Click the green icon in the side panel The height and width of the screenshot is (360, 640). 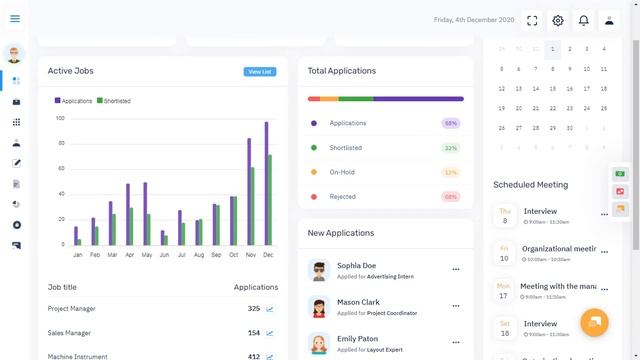tap(620, 174)
